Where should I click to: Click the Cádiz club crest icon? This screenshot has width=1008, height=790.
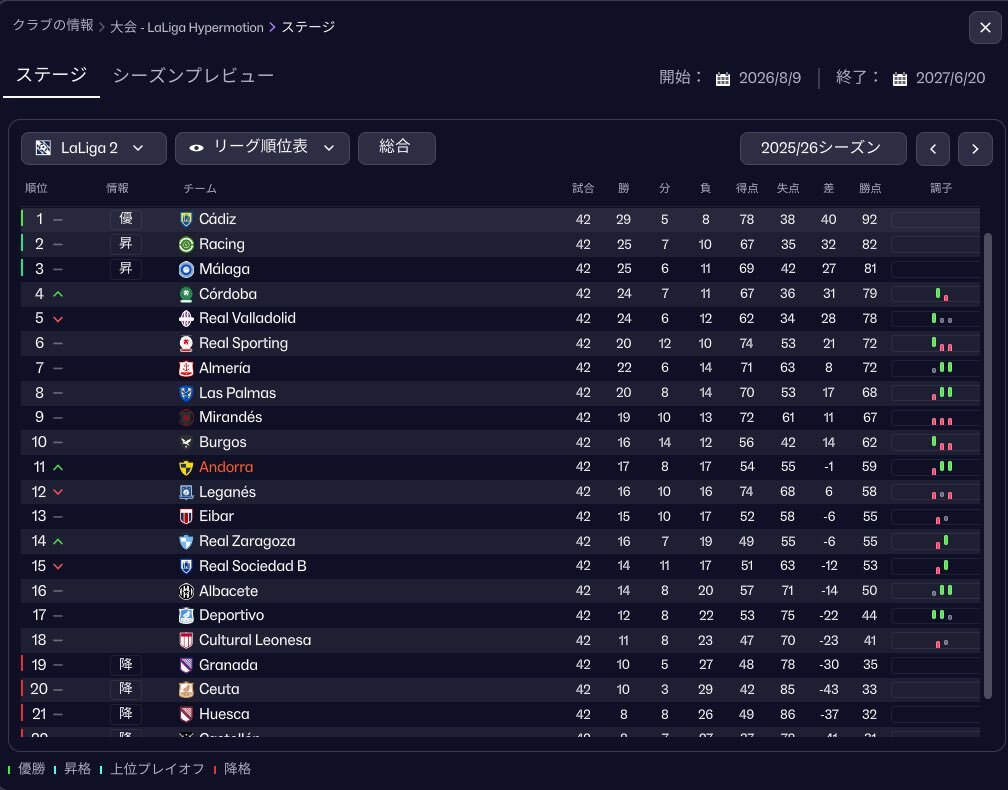[x=186, y=219]
